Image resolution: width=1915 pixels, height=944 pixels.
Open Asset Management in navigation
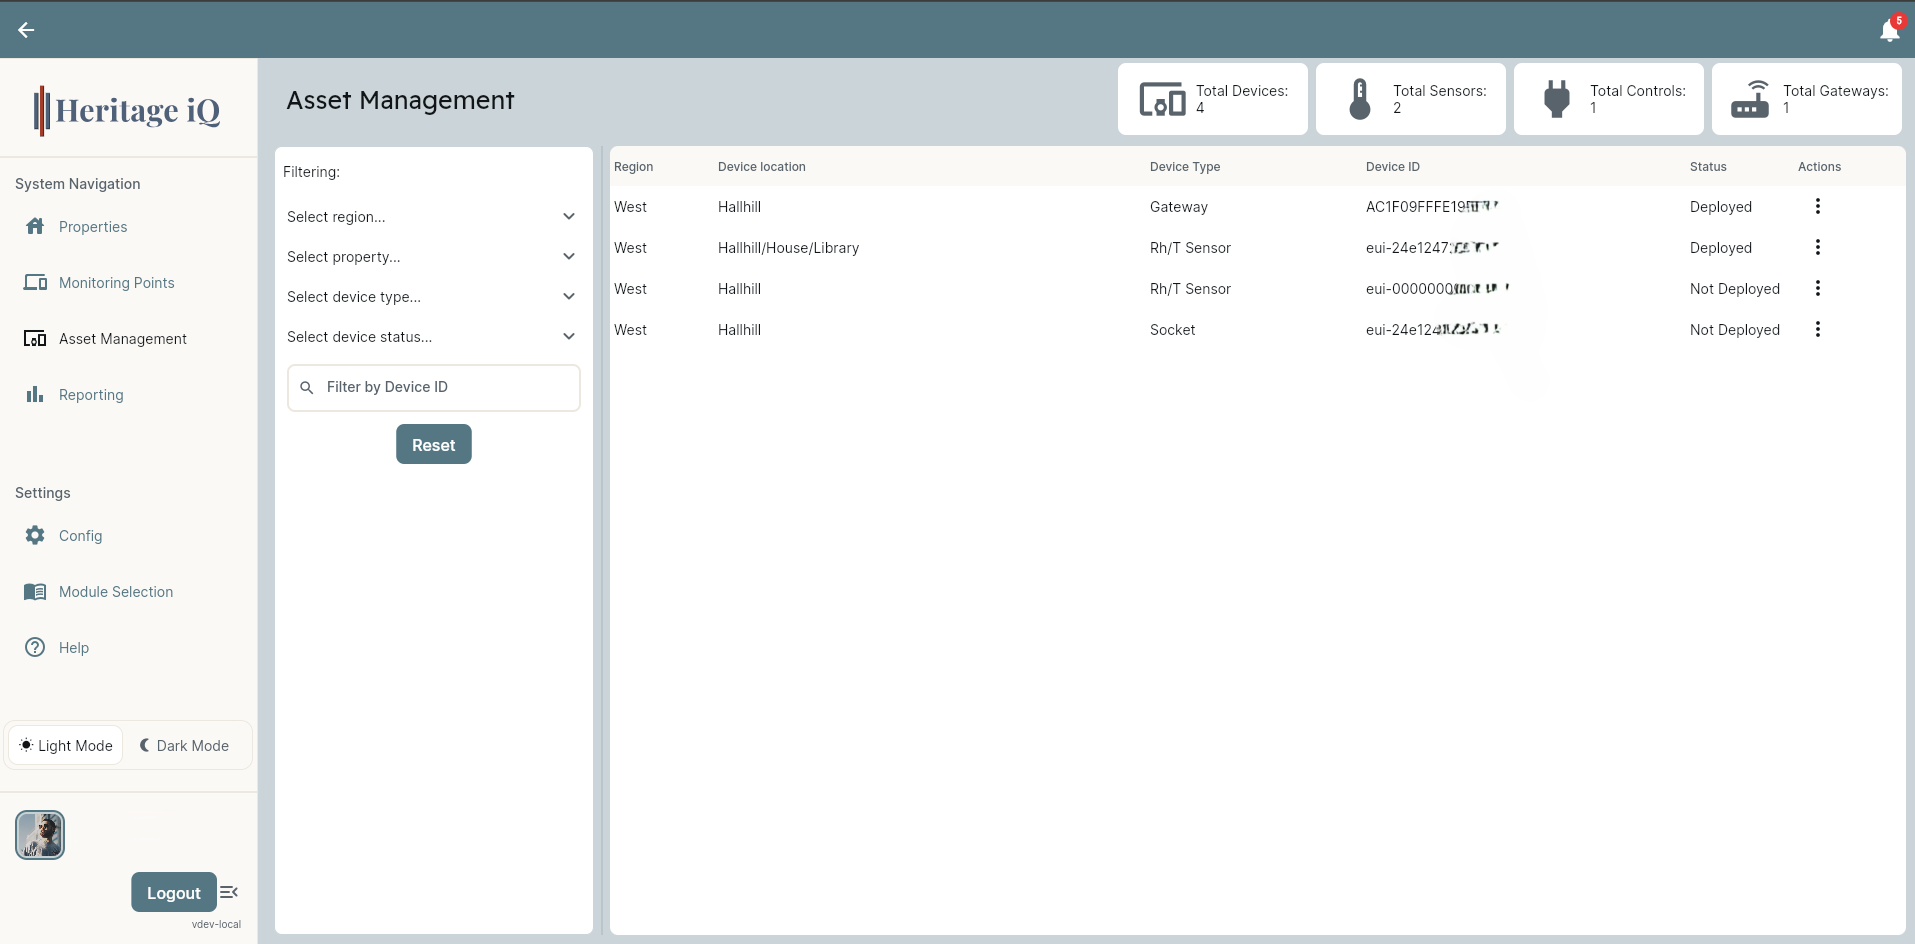coord(123,339)
